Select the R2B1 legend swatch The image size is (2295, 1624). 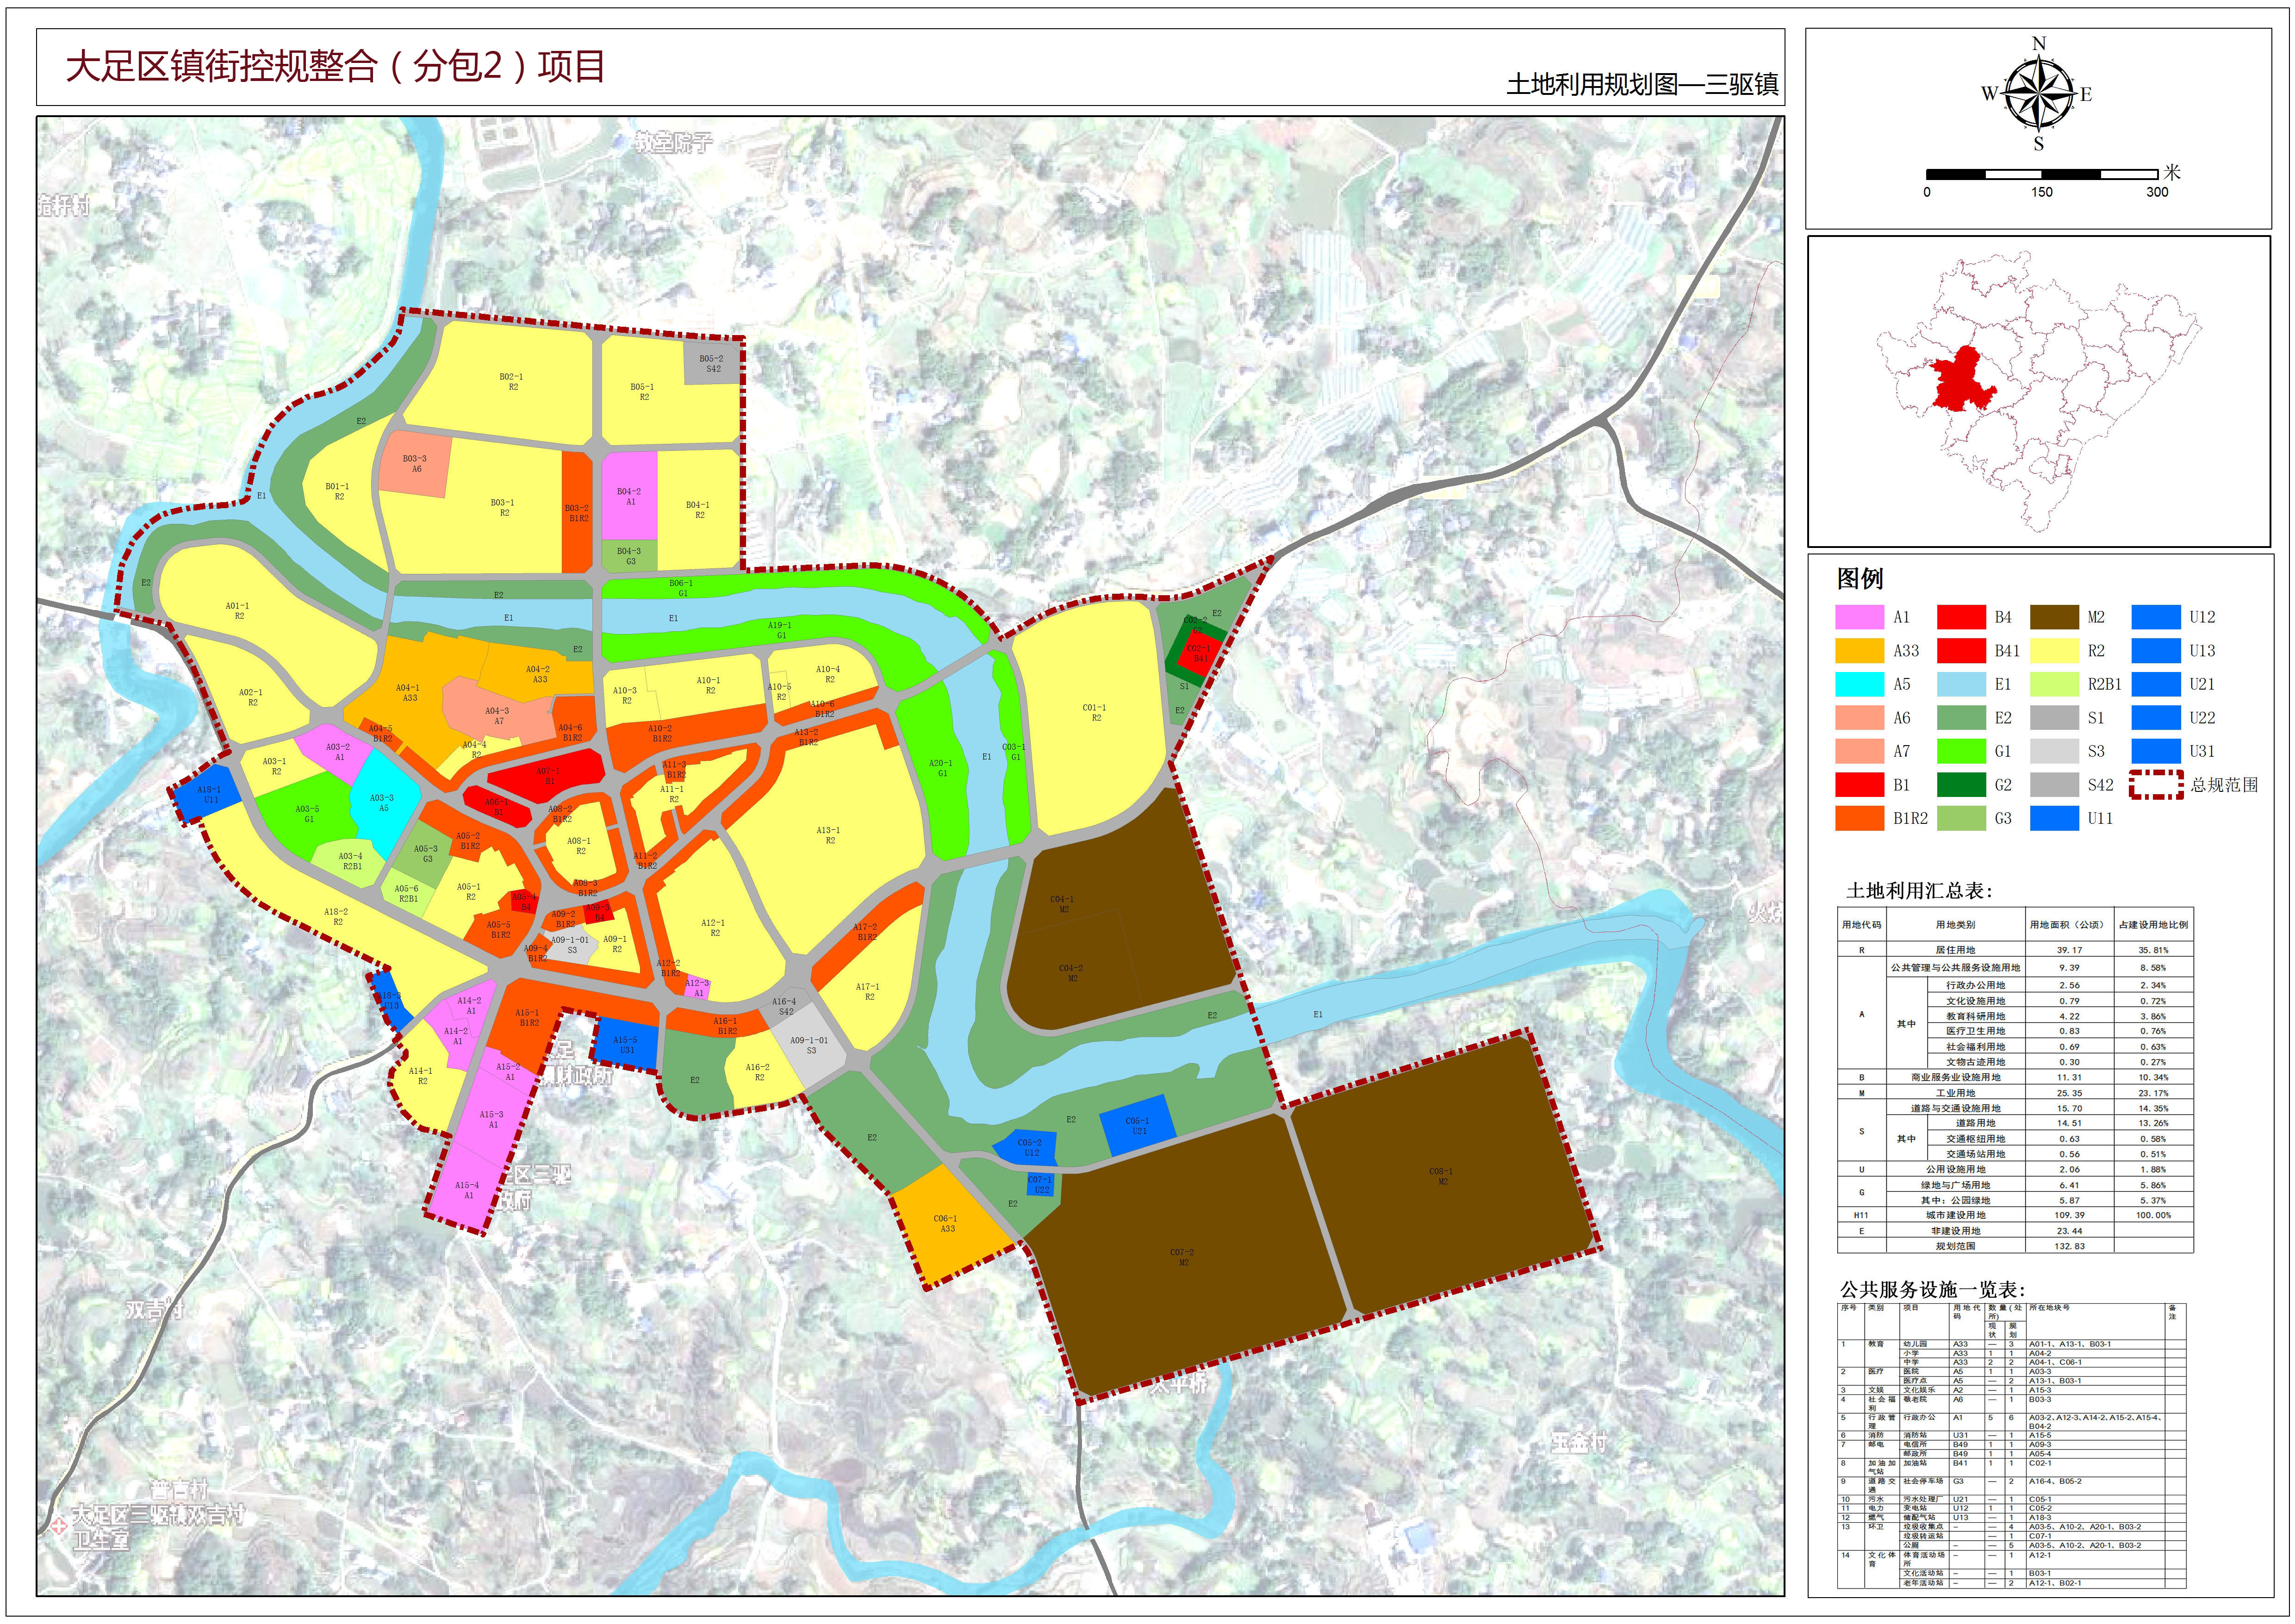(2054, 684)
